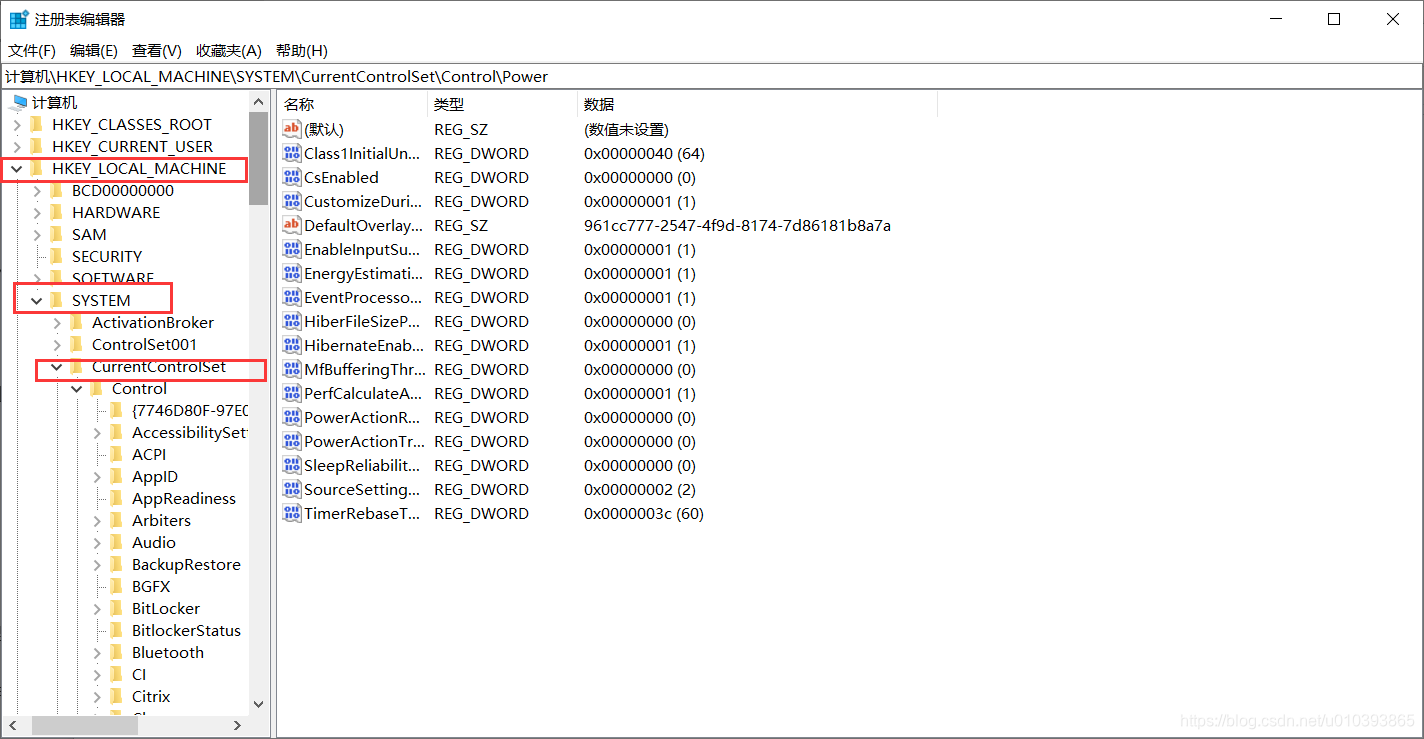Click data 961cc777-2547-4f9d-8174-7d86181b8a7a

[737, 225]
